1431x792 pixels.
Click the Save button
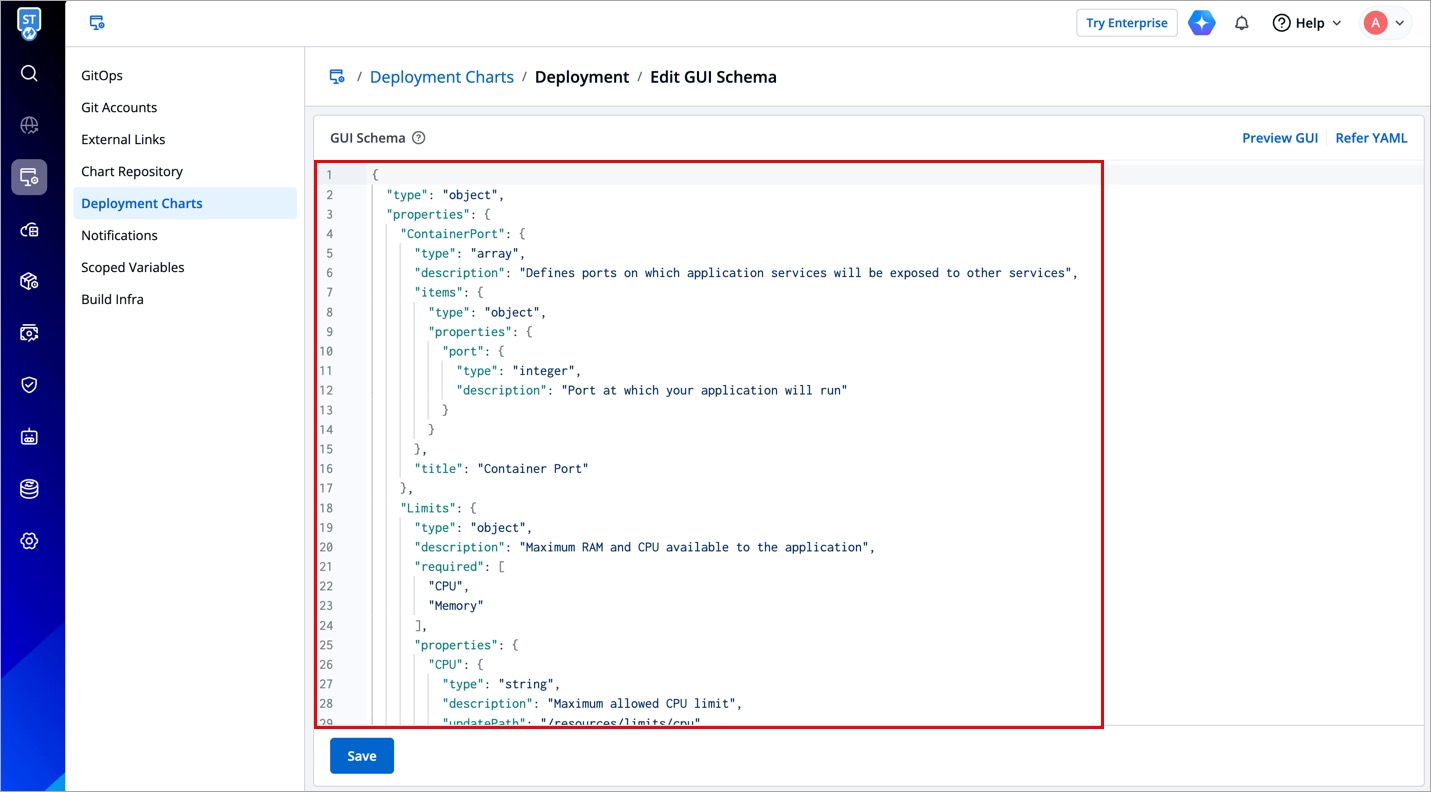[362, 756]
